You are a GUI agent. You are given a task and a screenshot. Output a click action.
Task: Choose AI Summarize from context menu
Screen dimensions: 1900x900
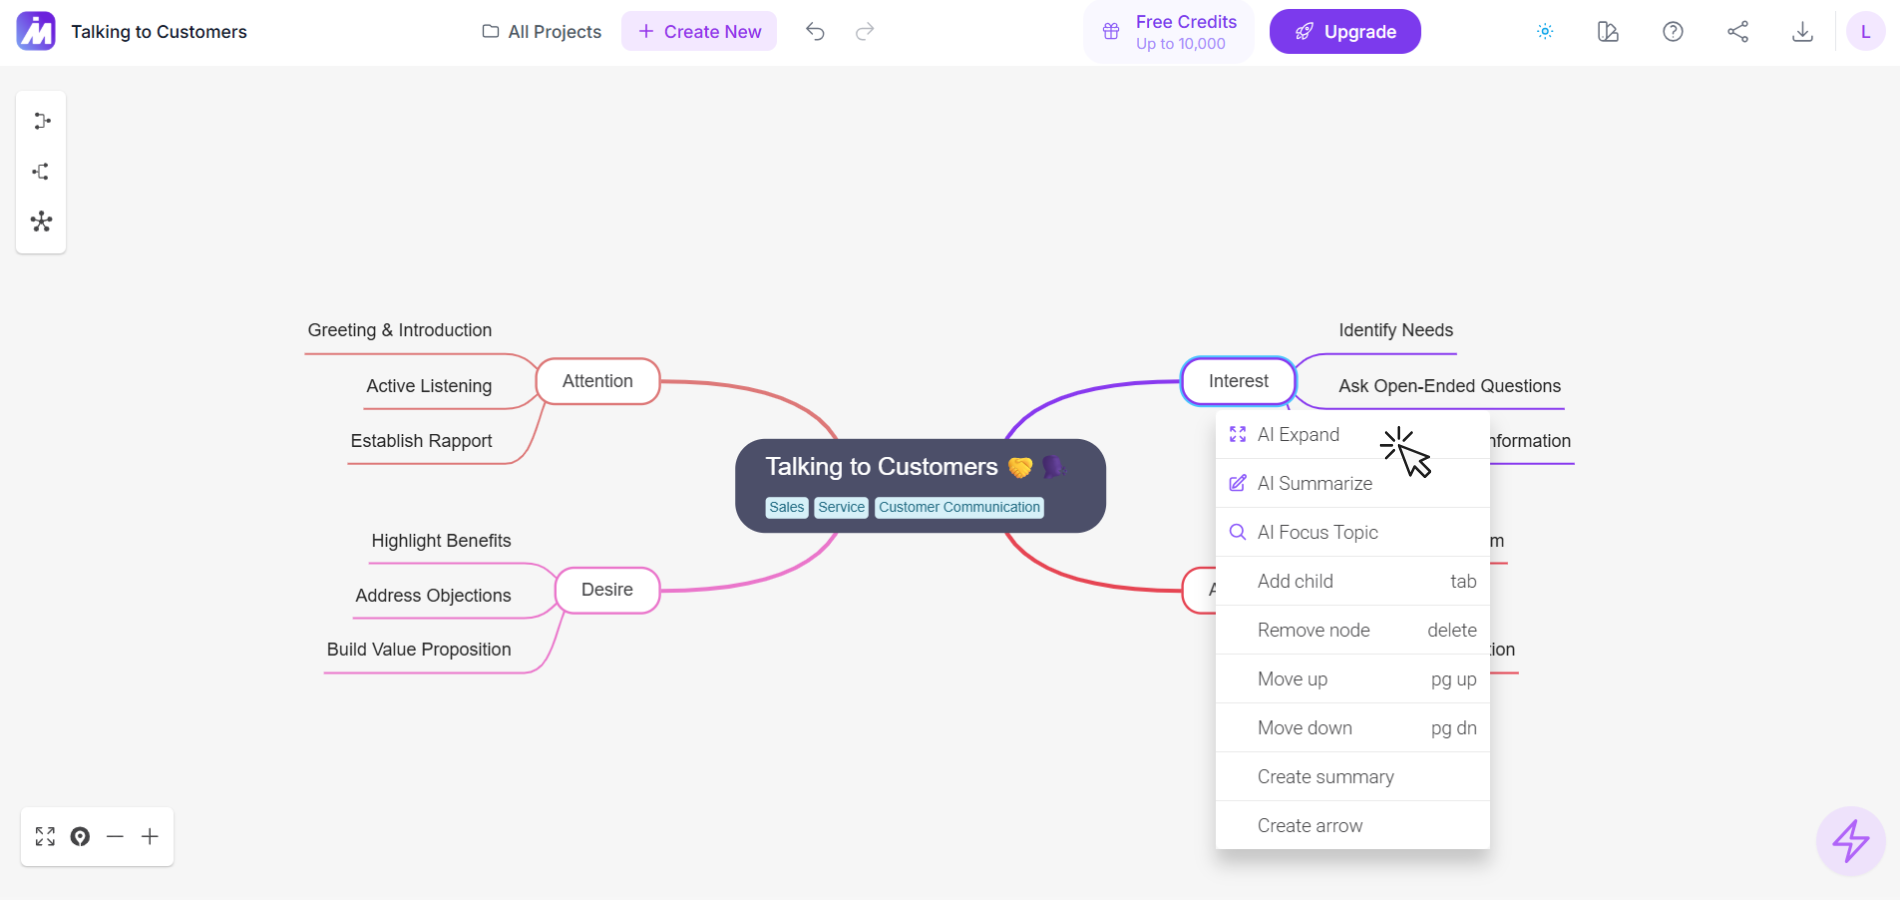tap(1314, 484)
